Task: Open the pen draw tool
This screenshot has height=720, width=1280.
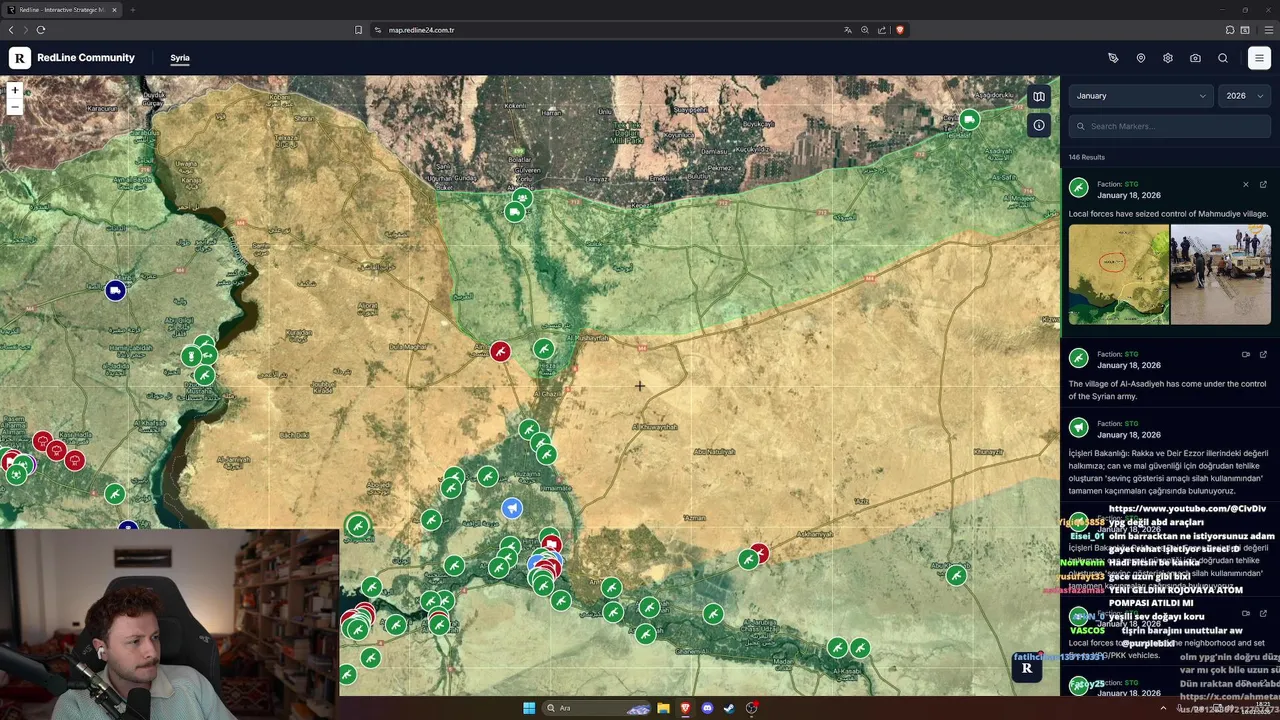Action: (x=1113, y=58)
